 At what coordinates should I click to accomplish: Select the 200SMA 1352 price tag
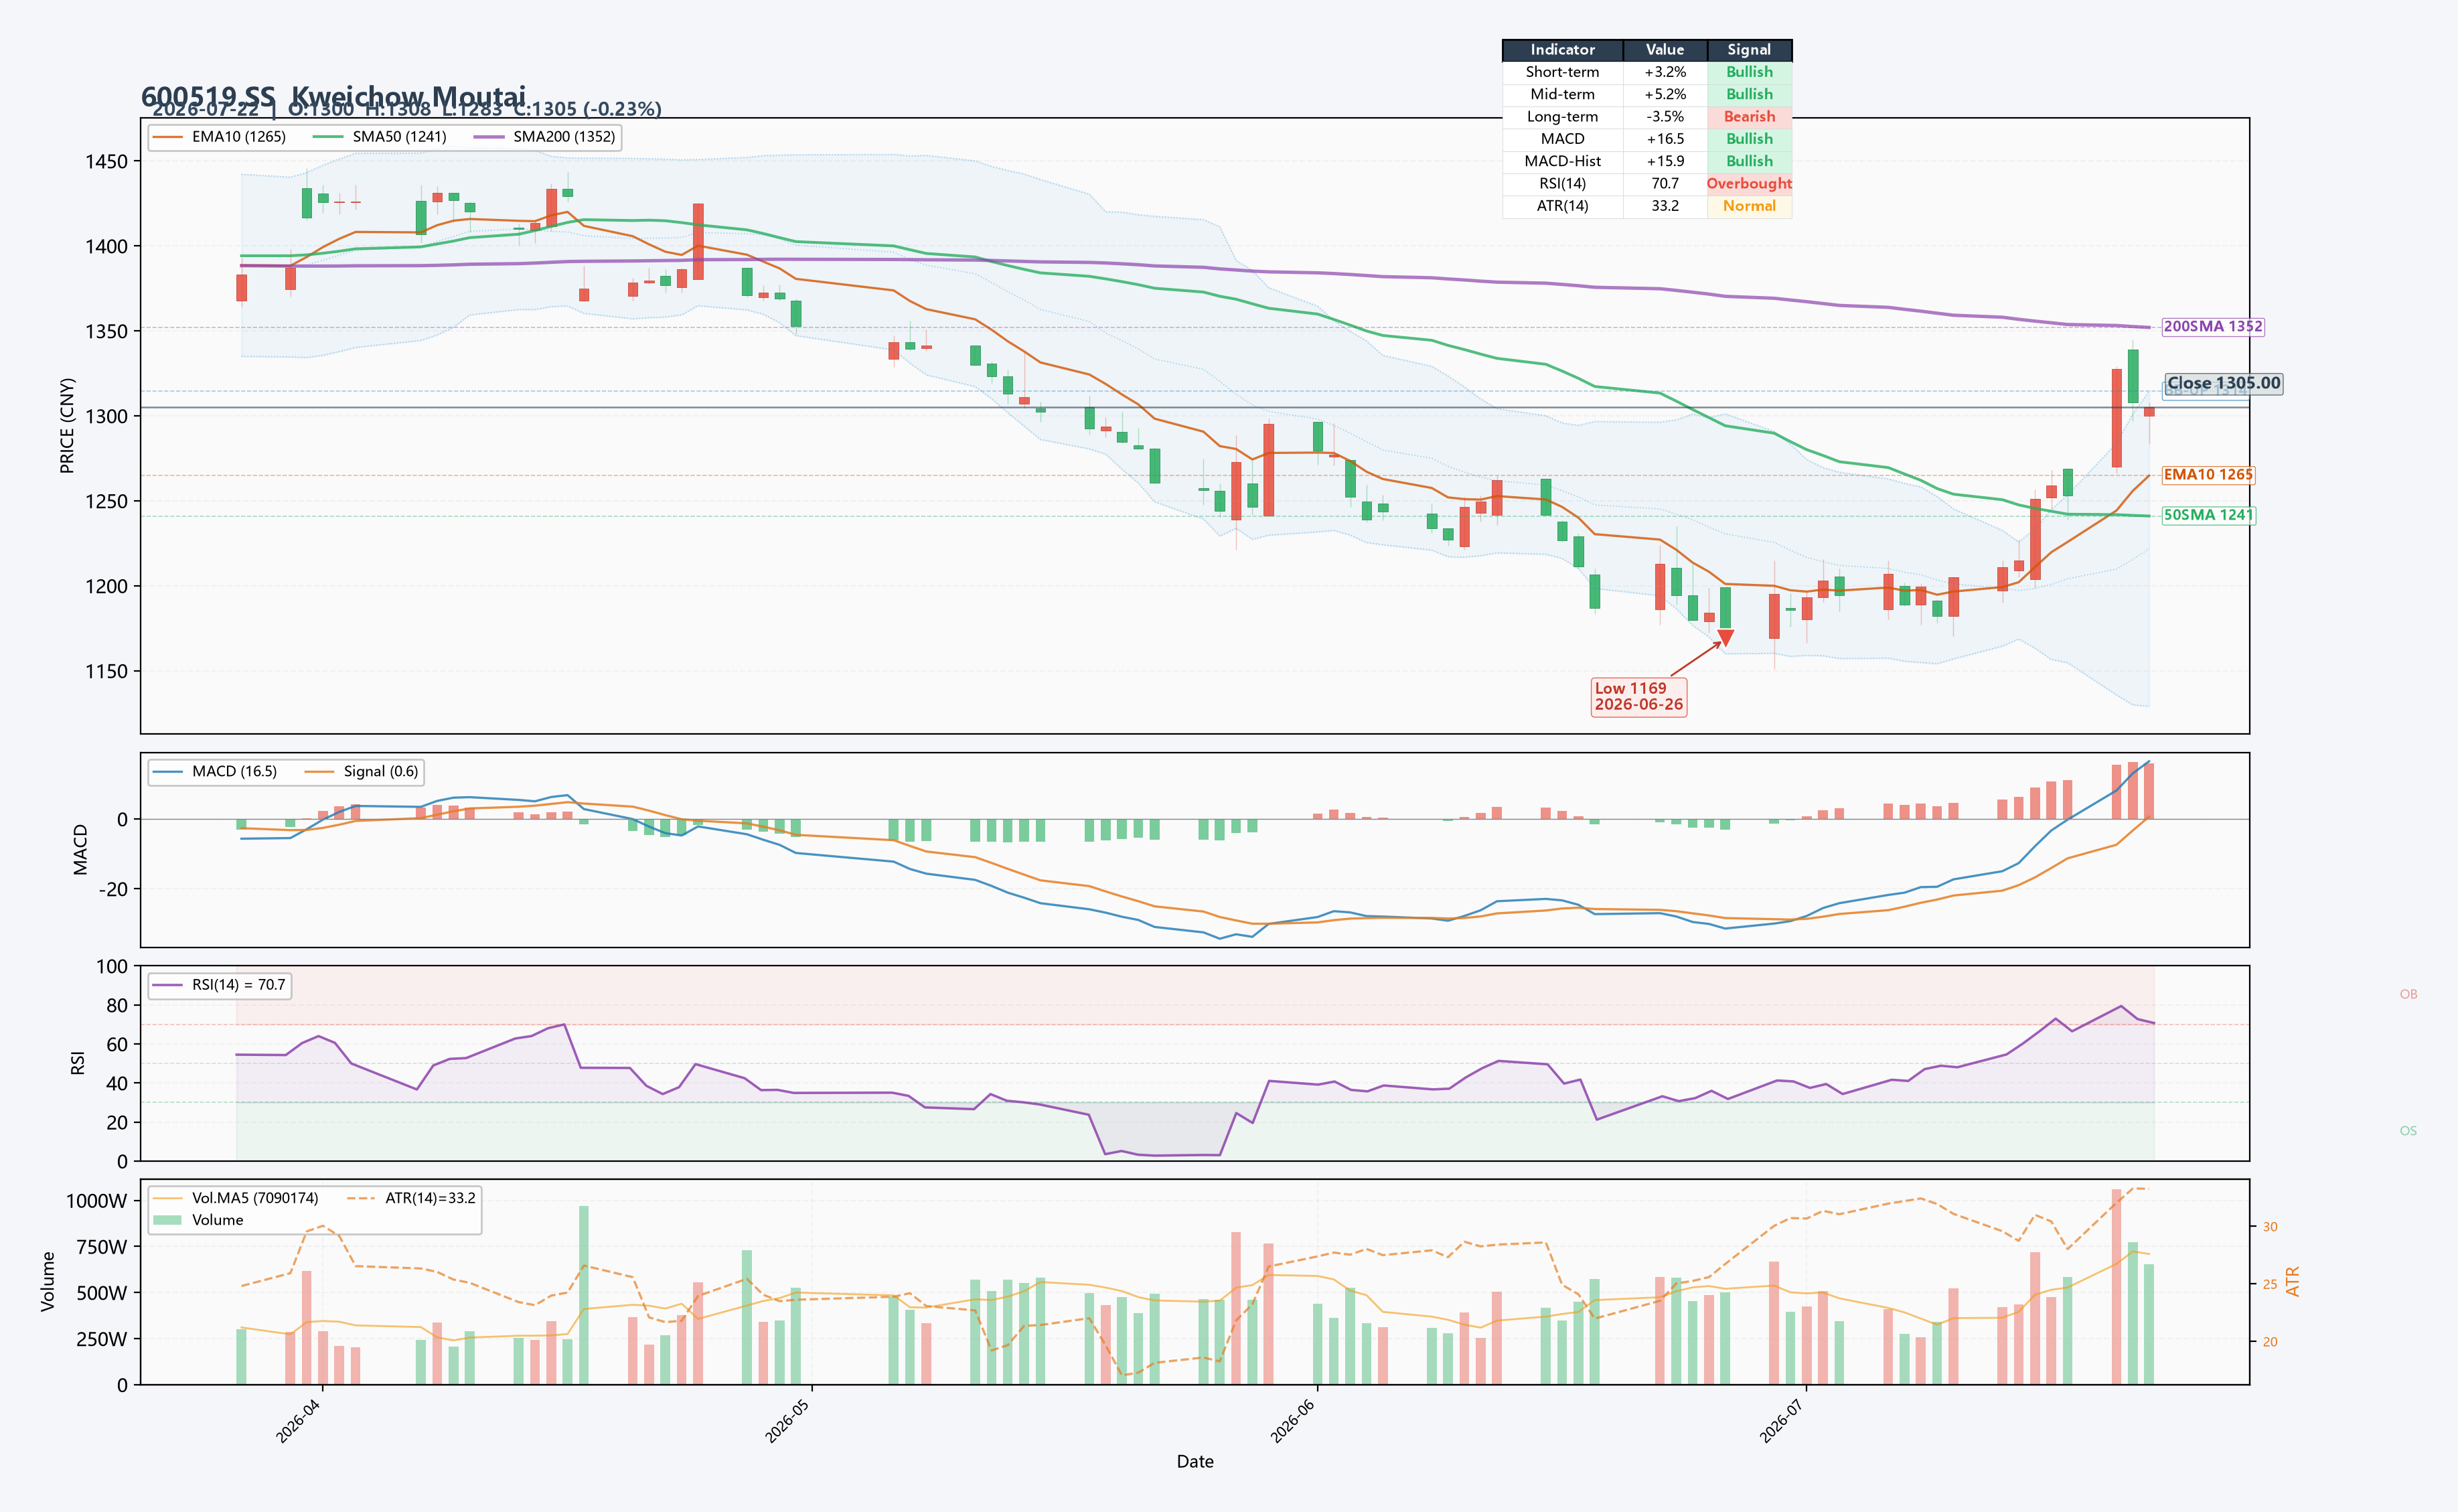(2212, 327)
